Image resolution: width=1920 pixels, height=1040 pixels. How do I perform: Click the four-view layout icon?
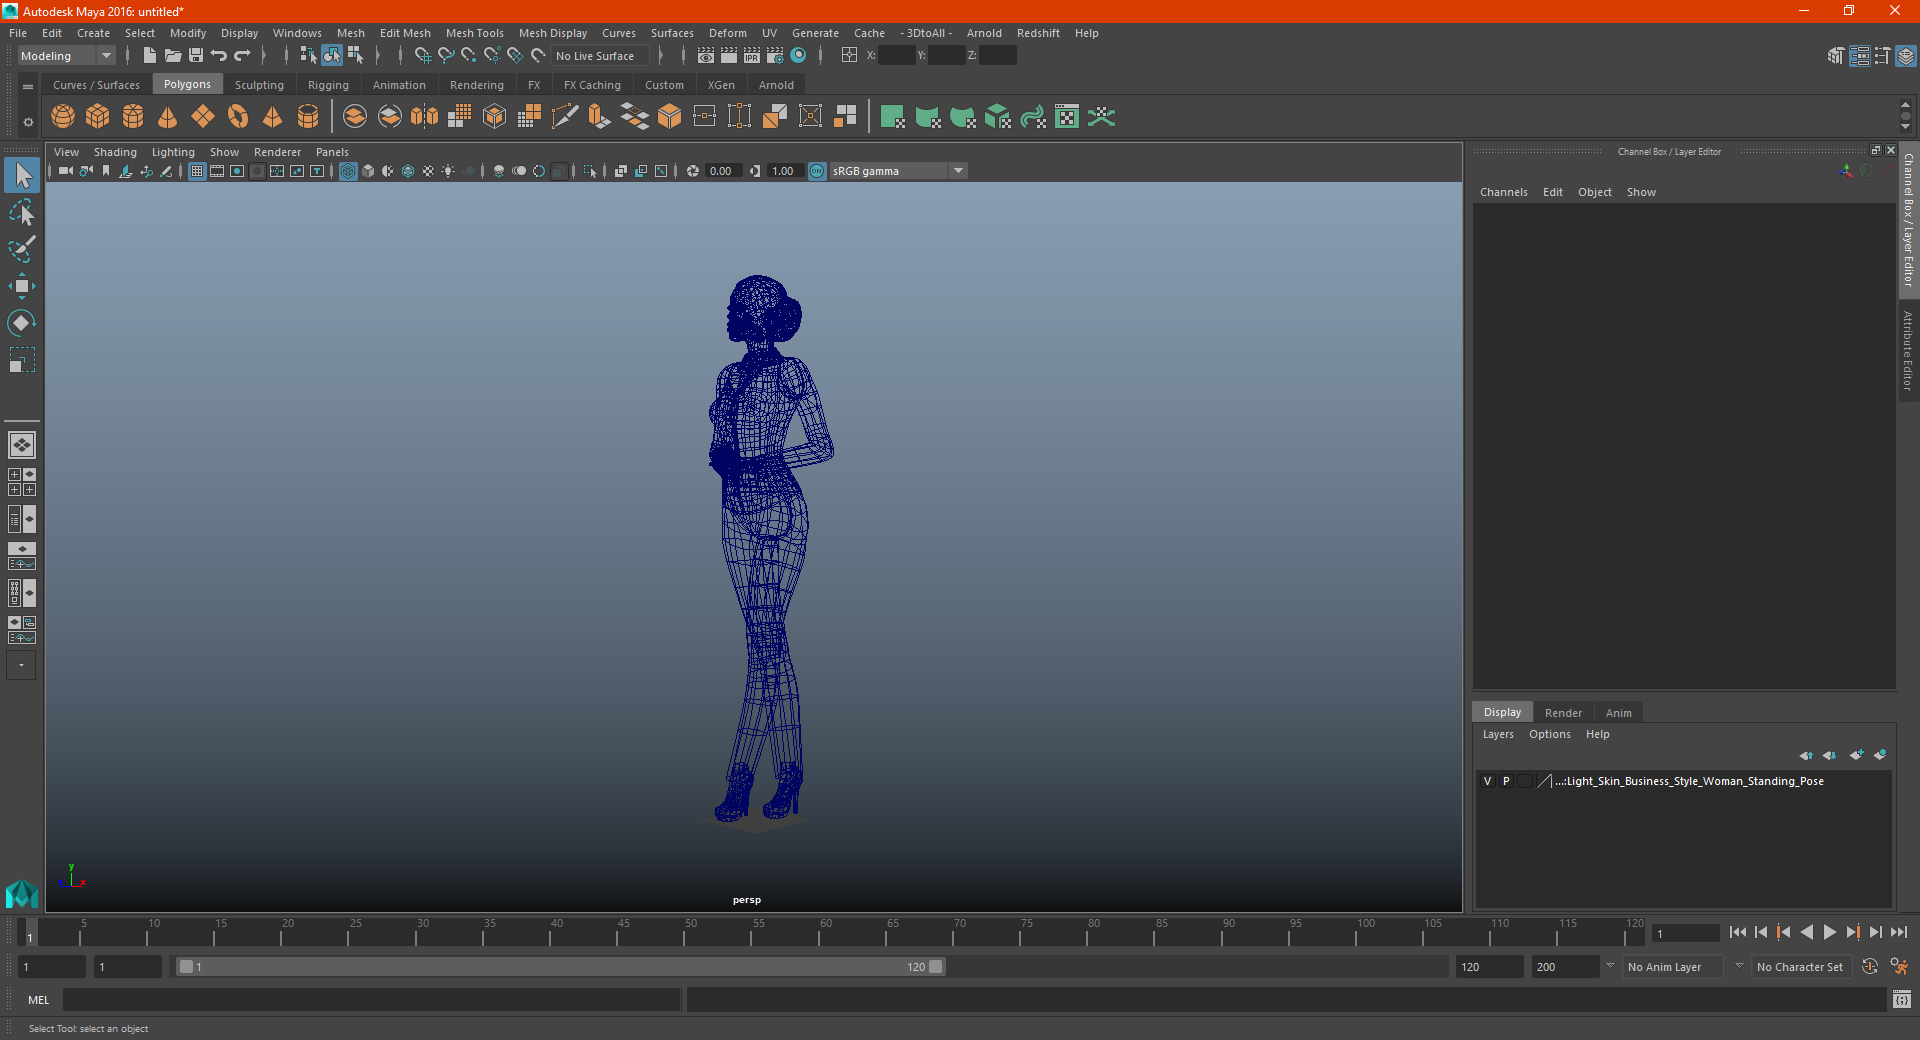(22, 482)
